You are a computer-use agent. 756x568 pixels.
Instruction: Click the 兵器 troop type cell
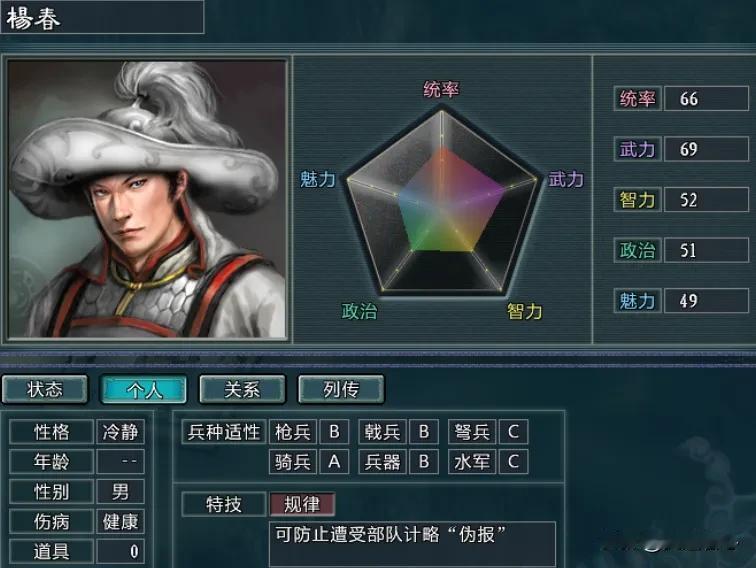point(382,462)
